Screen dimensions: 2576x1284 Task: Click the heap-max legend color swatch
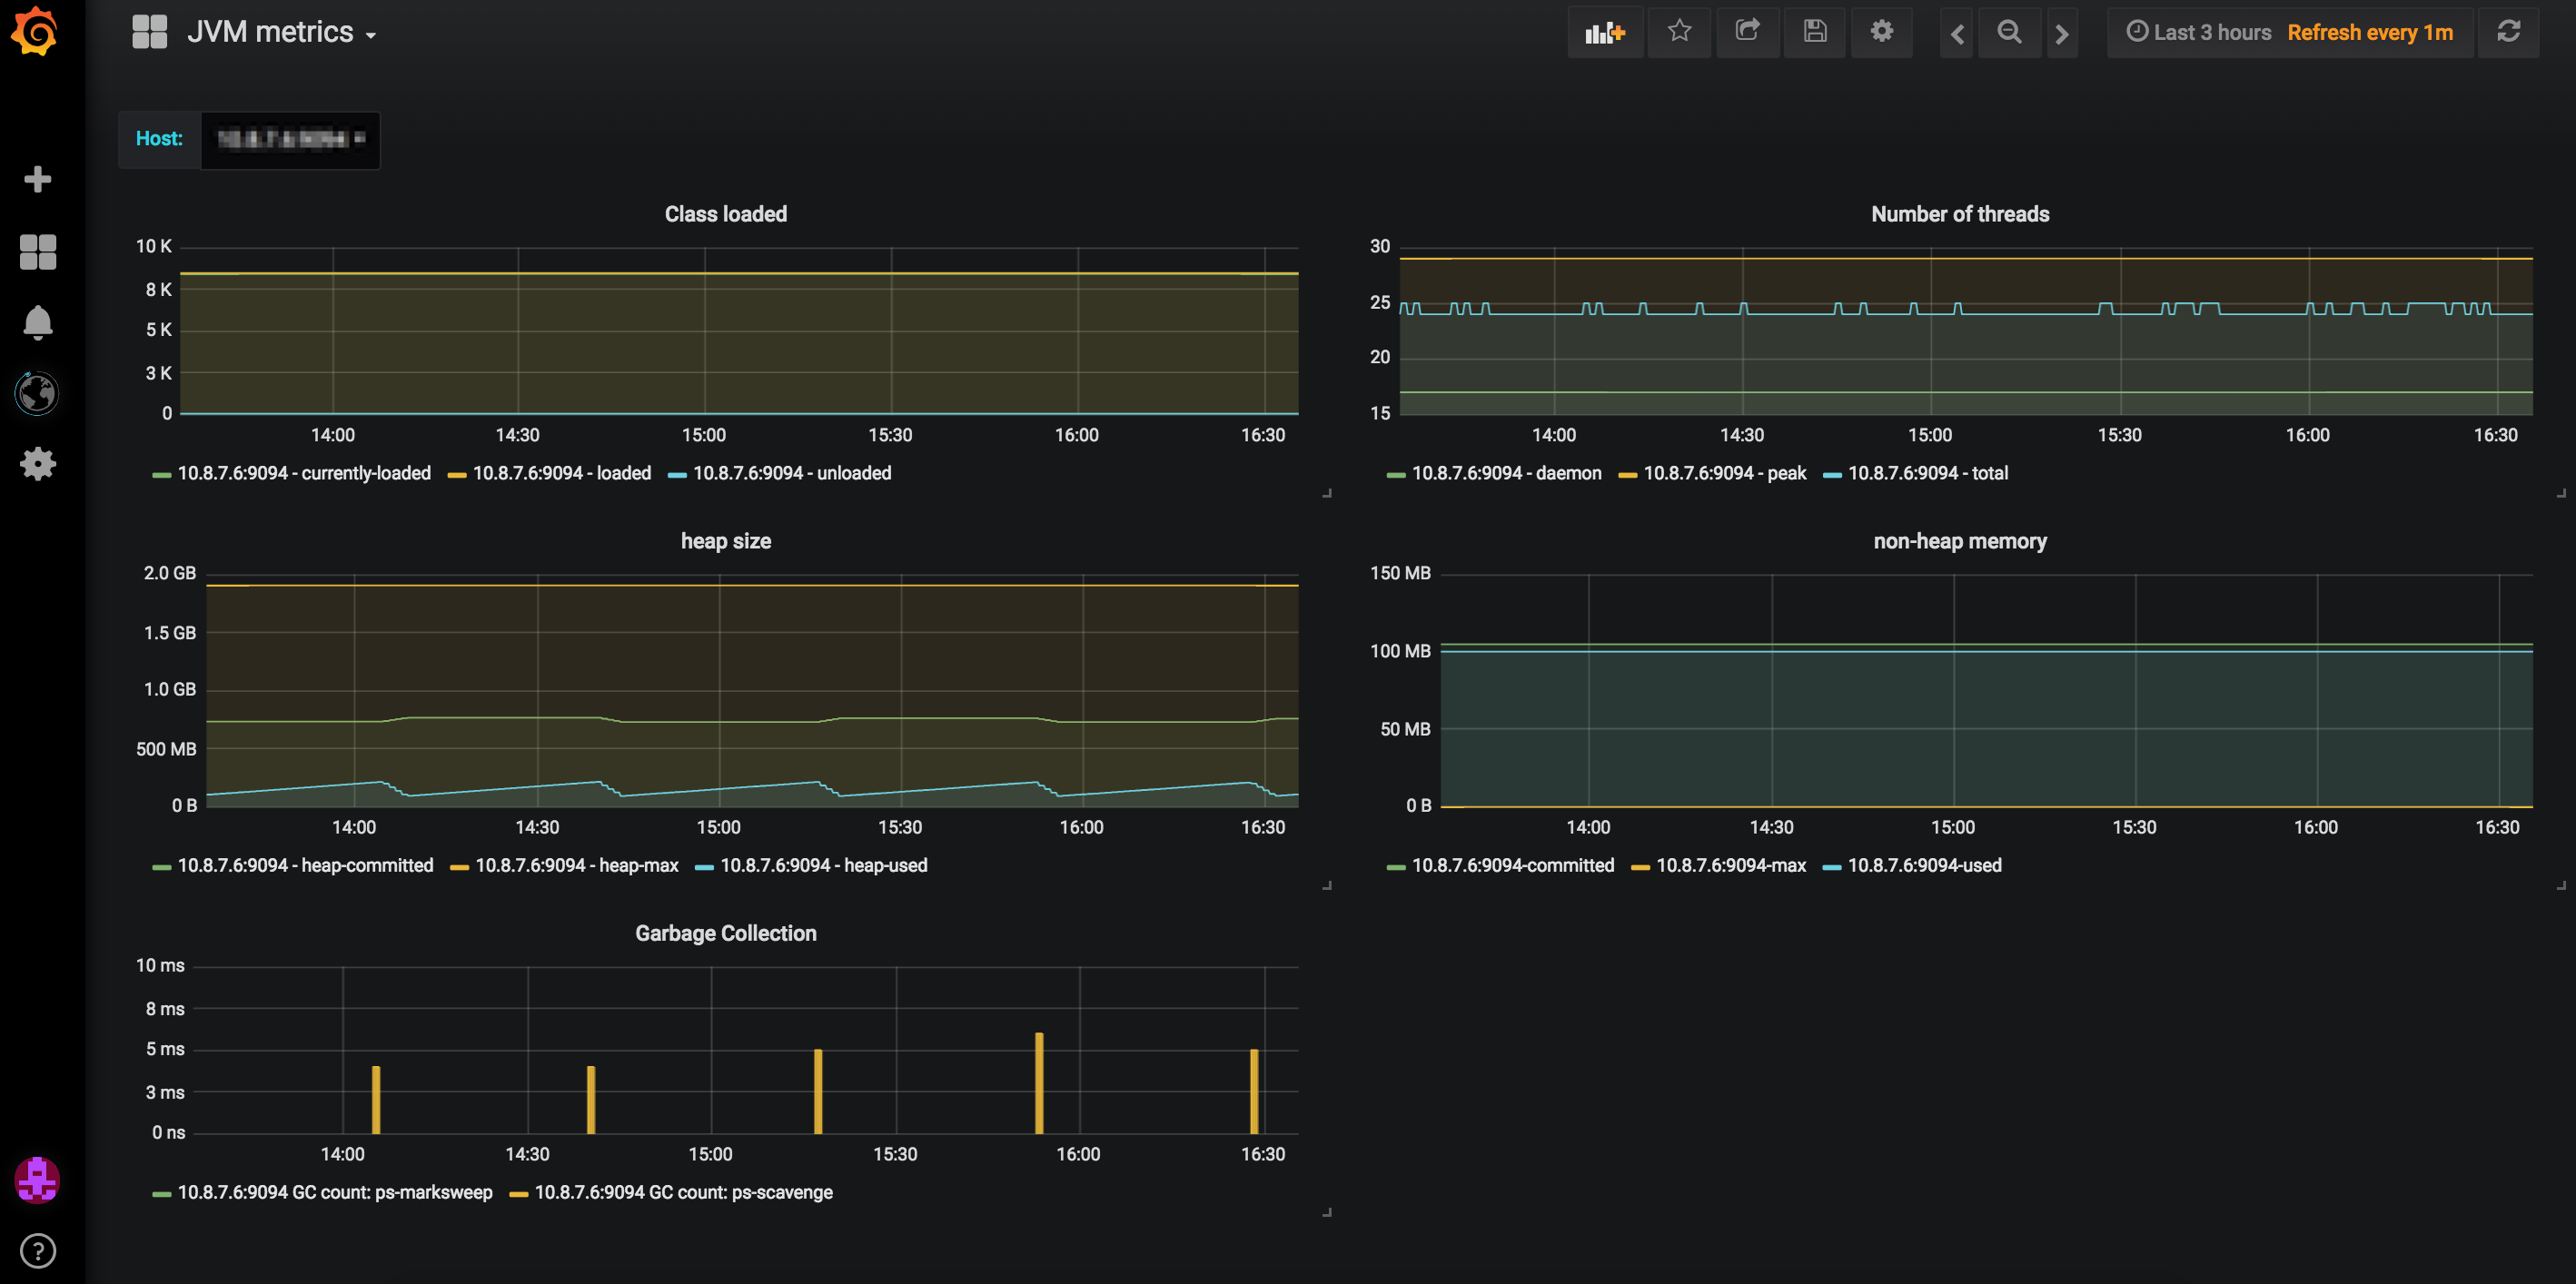tap(459, 867)
